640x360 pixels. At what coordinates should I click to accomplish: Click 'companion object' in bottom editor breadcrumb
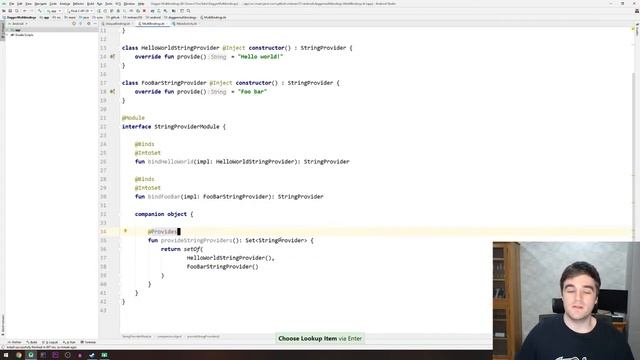point(169,337)
